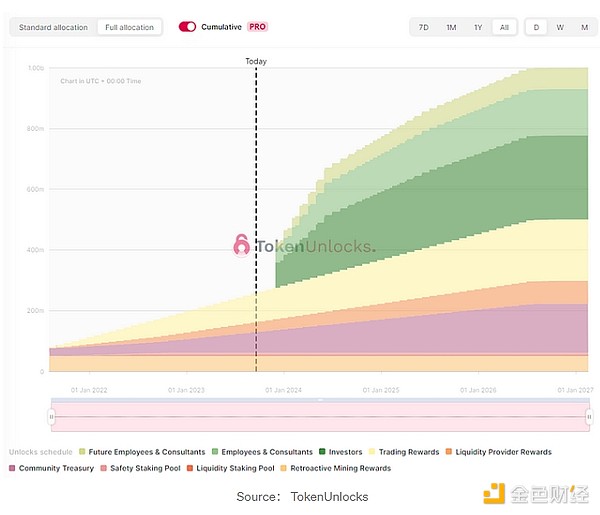Set the time range to 7D

pos(424,27)
